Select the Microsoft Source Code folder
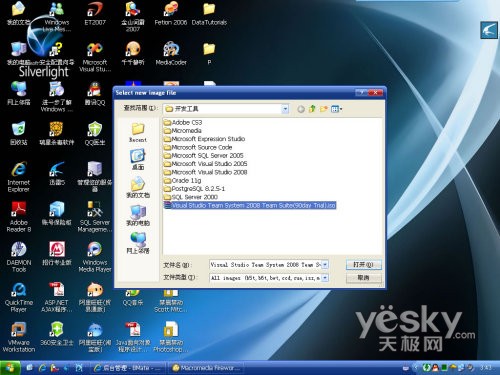Image resolution: width=500 pixels, height=375 pixels. click(198, 147)
